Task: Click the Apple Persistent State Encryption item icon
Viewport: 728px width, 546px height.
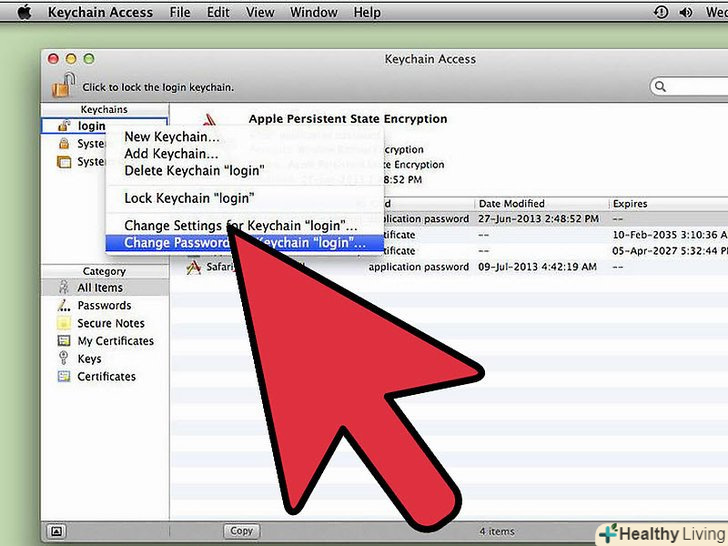Action: (x=209, y=120)
